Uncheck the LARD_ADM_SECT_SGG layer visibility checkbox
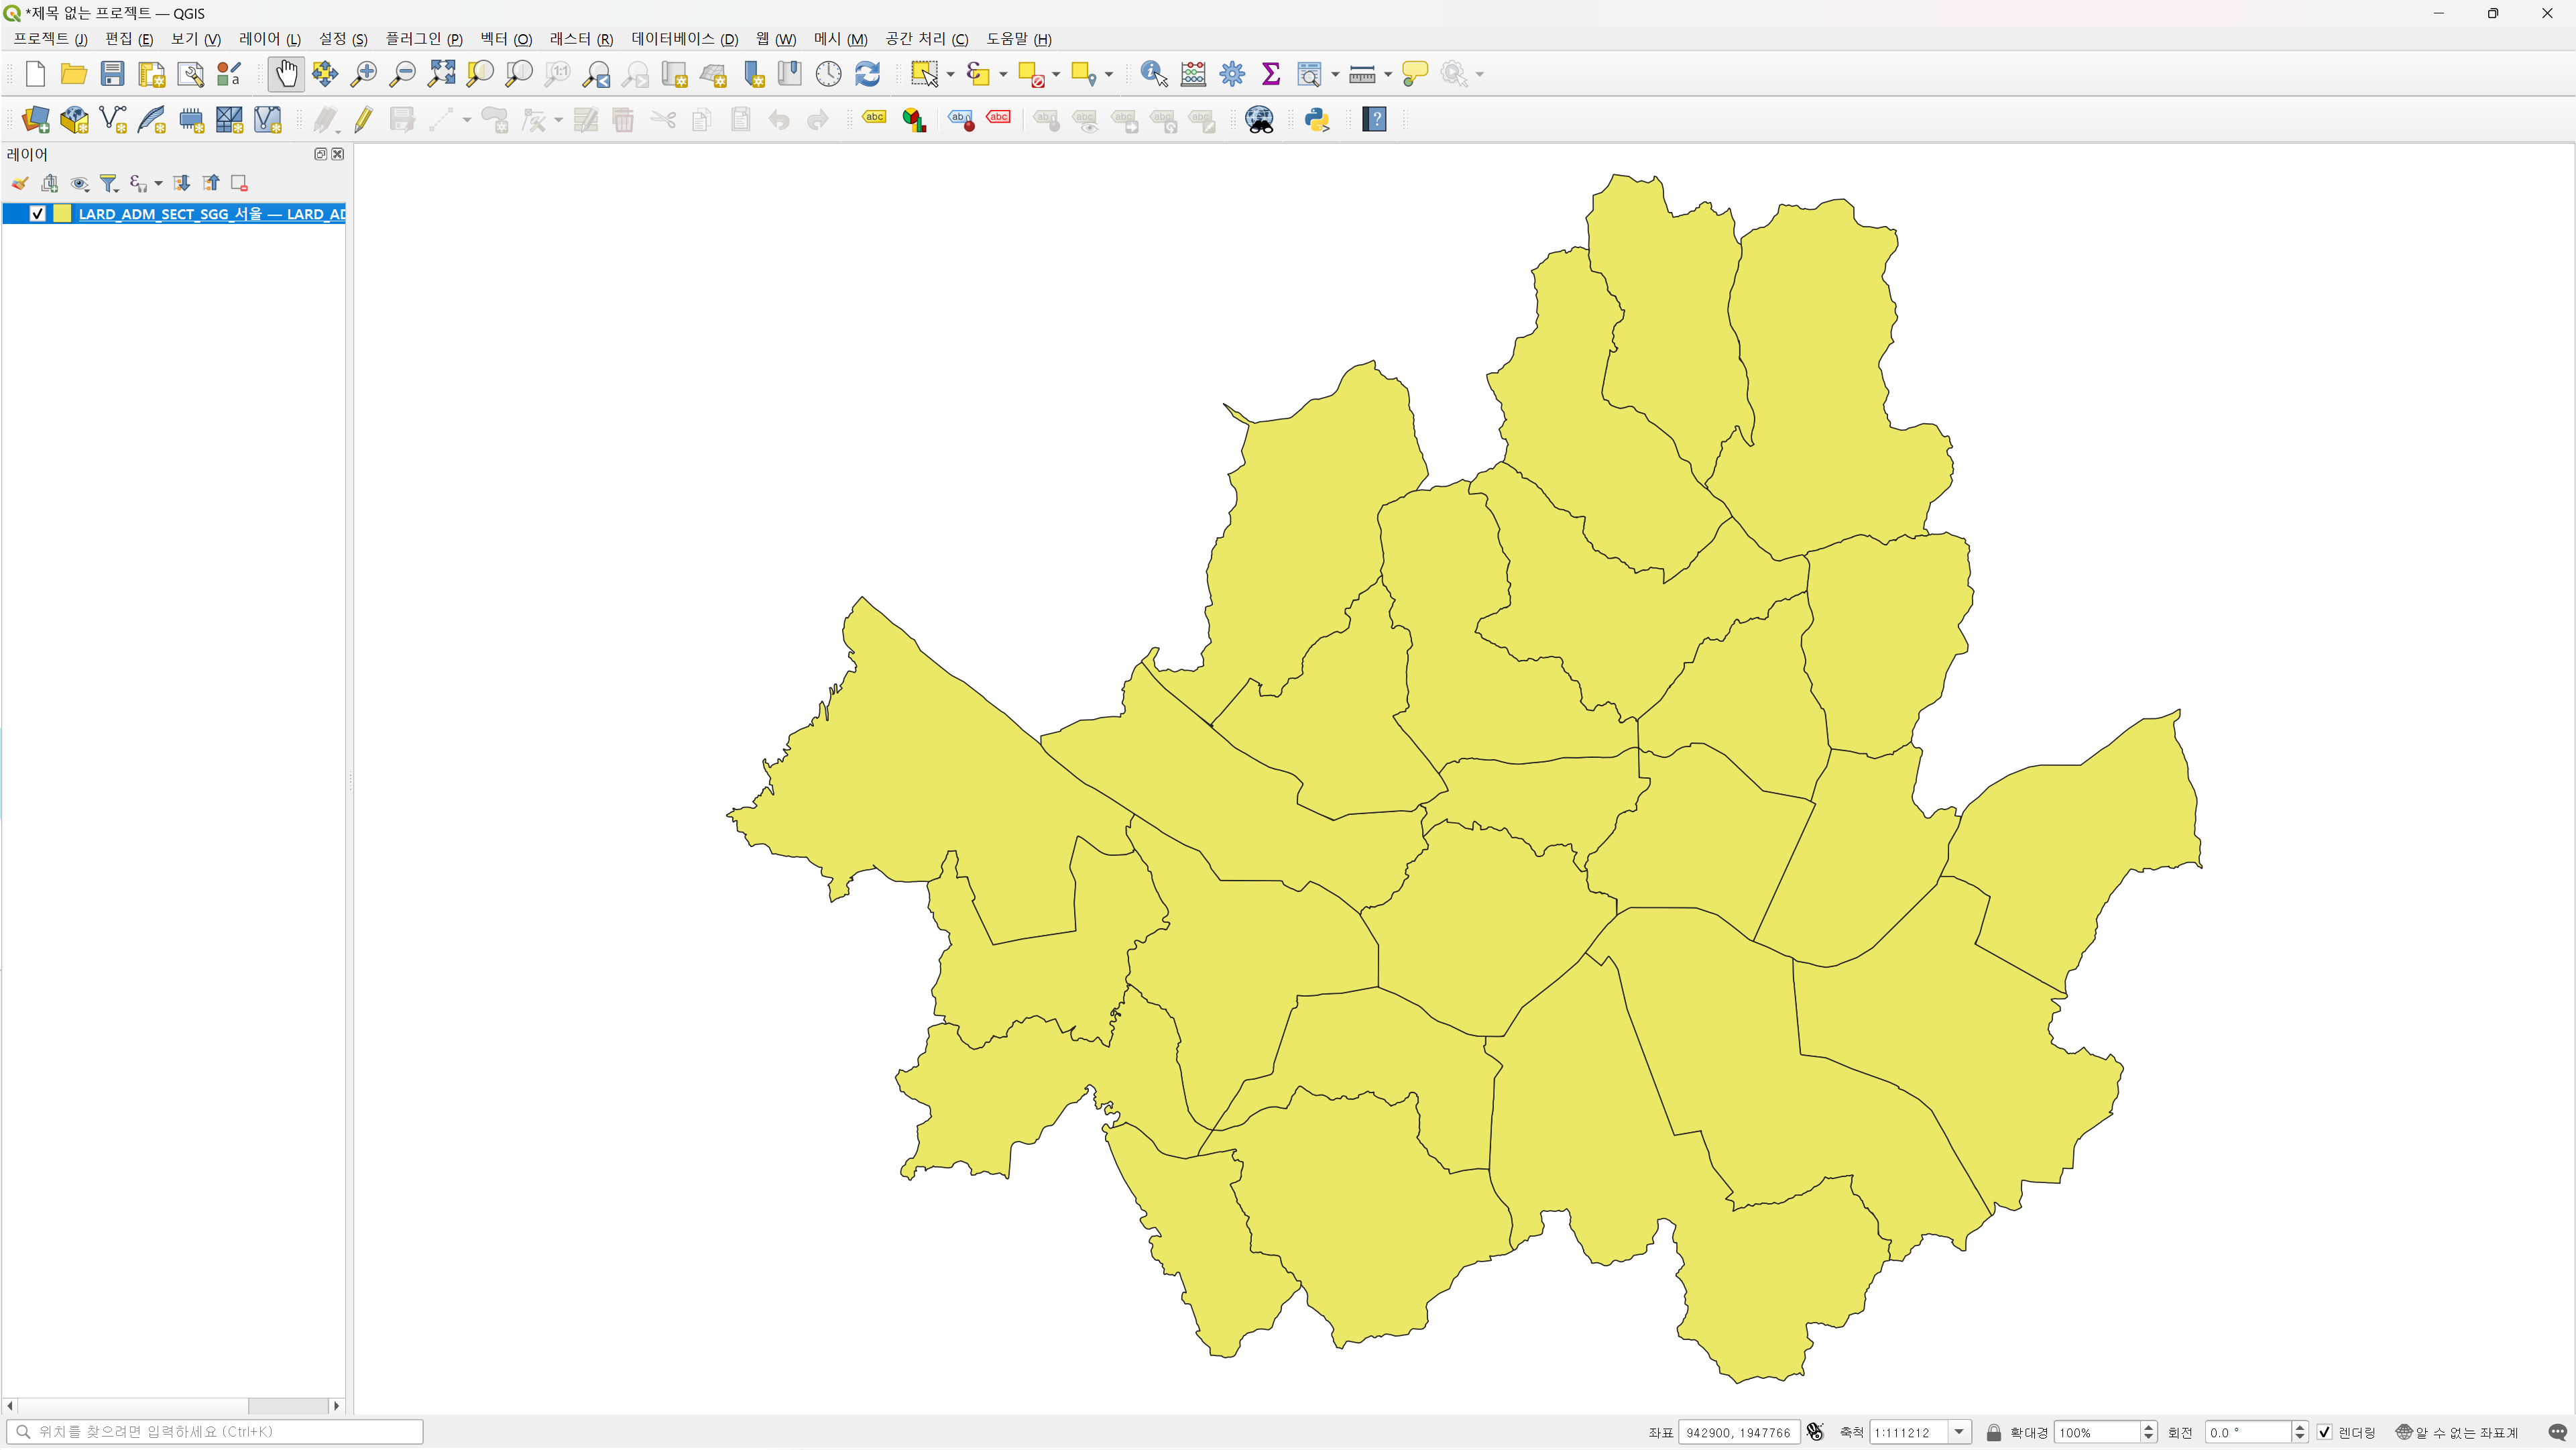The image size is (2576, 1450). click(x=38, y=214)
